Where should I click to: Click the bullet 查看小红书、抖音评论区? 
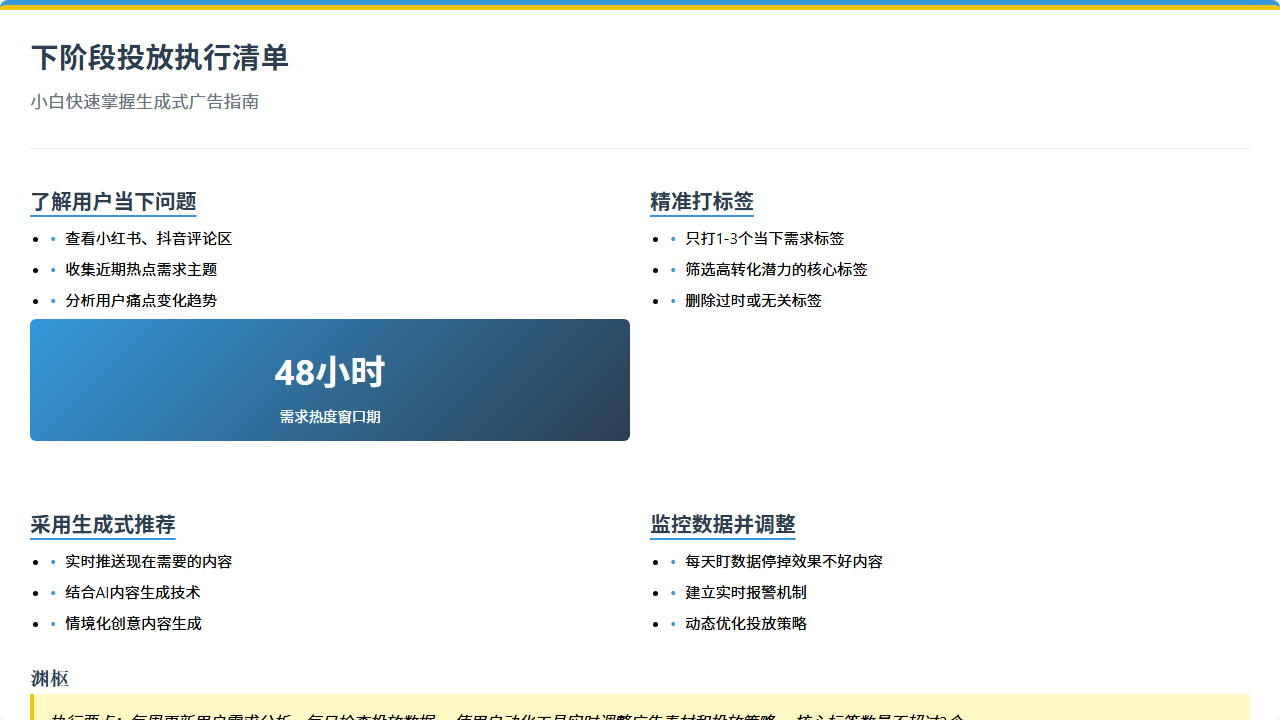click(149, 239)
